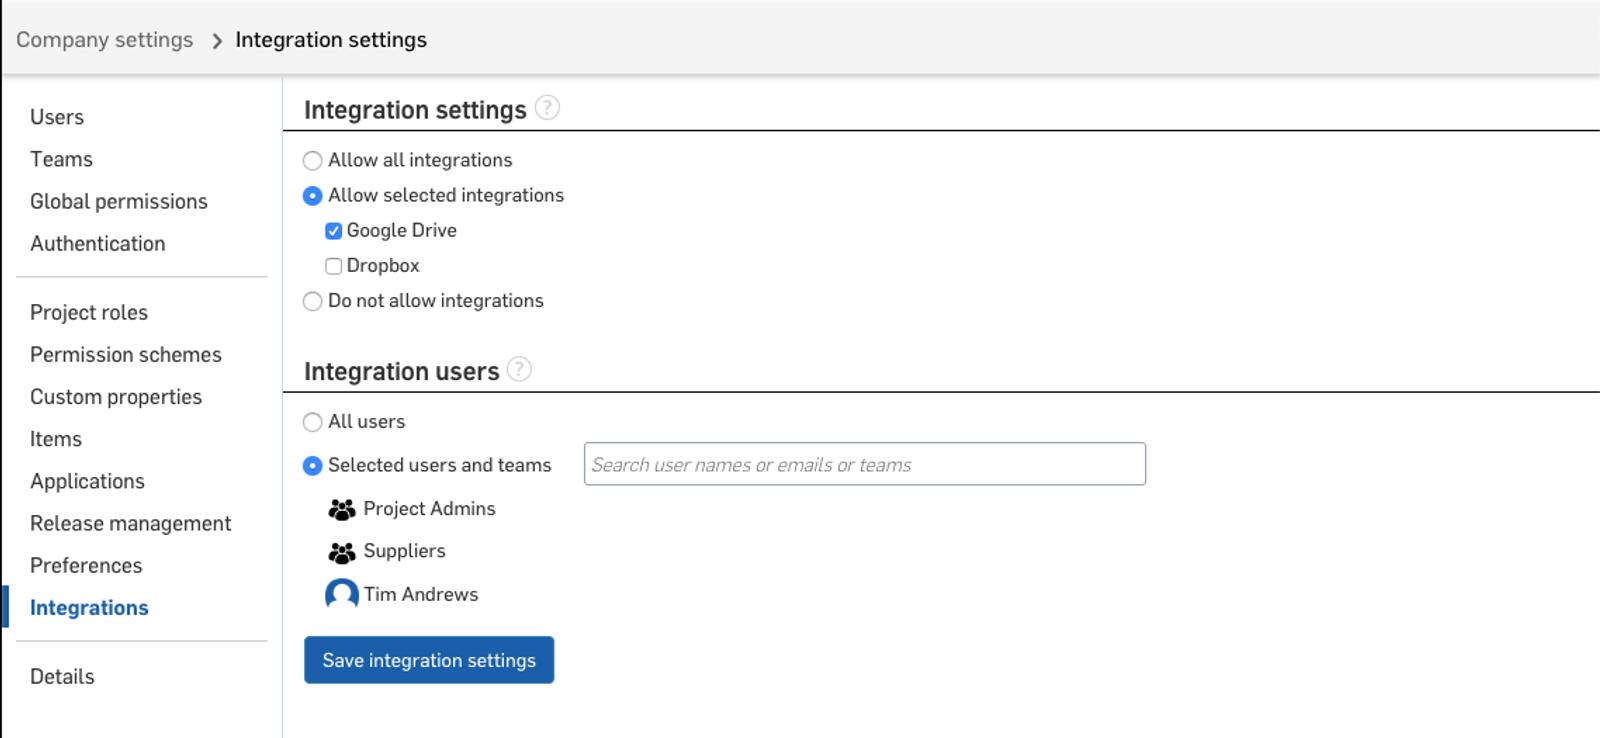This screenshot has width=1600, height=738.
Task: Click the Project Admins team icon
Action: click(x=342, y=510)
